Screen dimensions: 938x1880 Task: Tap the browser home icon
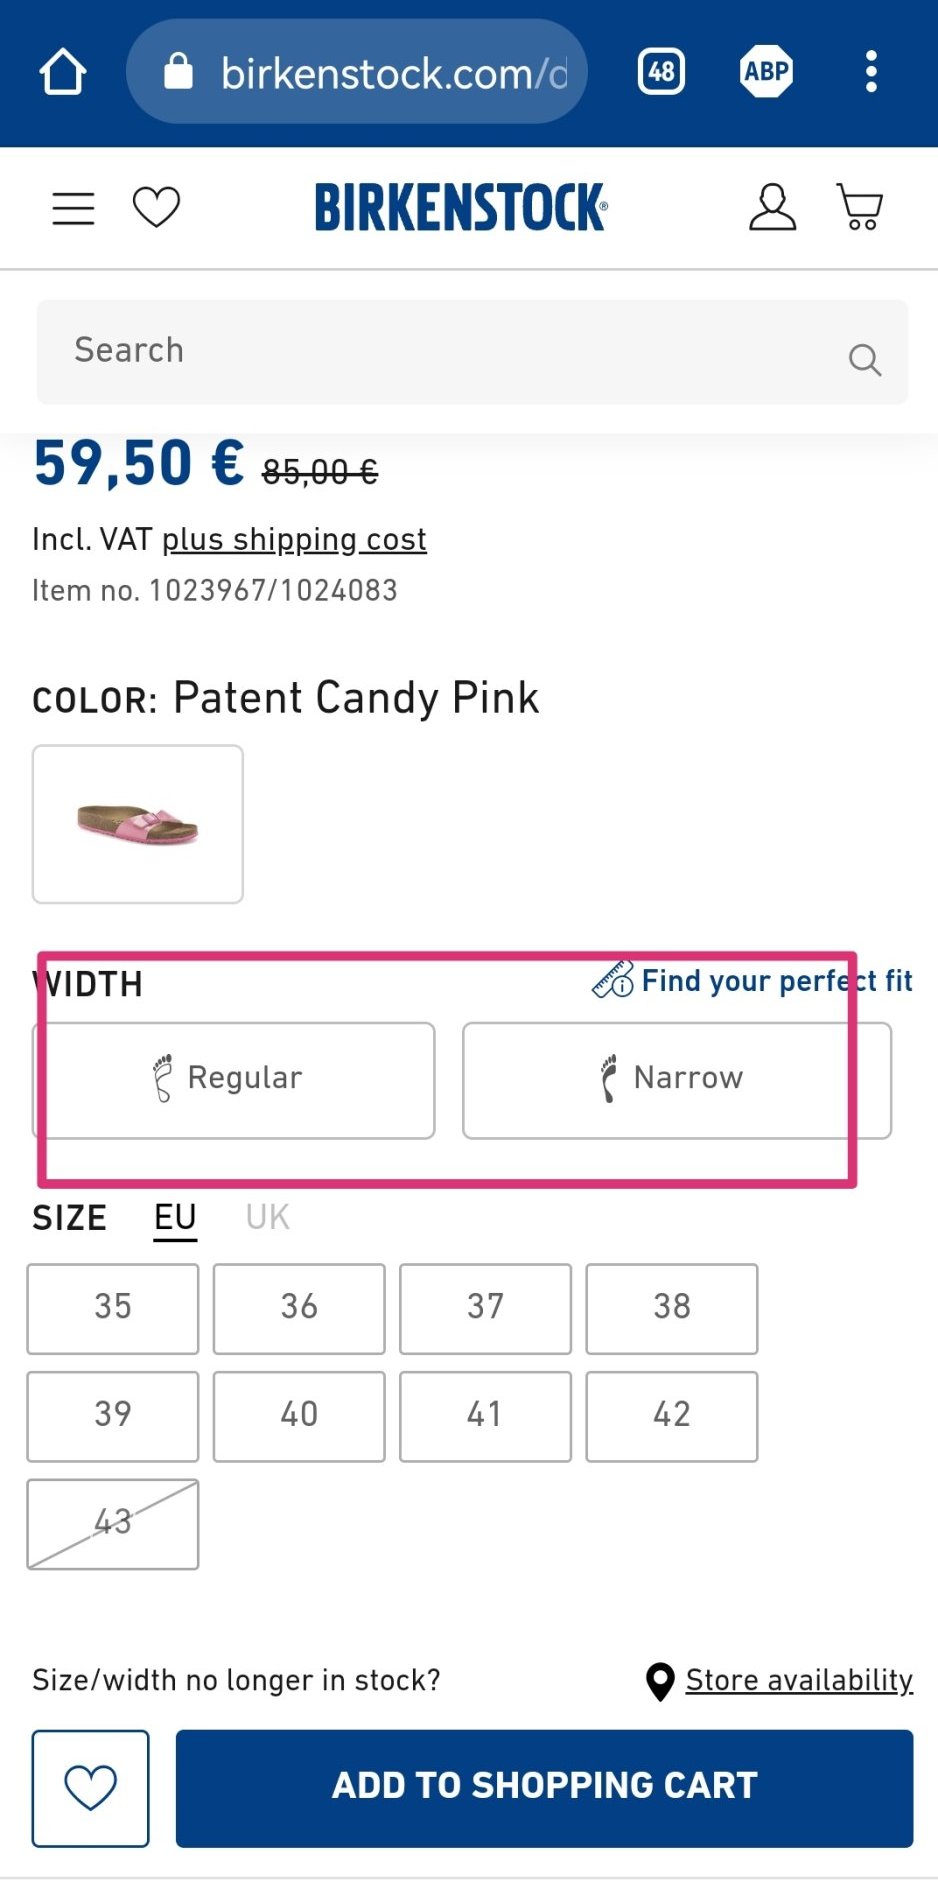pos(63,72)
